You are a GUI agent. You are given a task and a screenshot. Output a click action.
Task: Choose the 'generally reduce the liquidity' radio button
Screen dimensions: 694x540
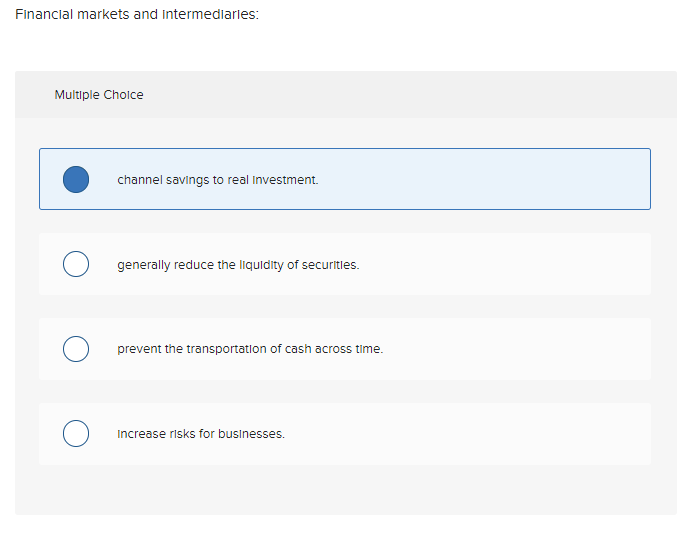coord(76,264)
